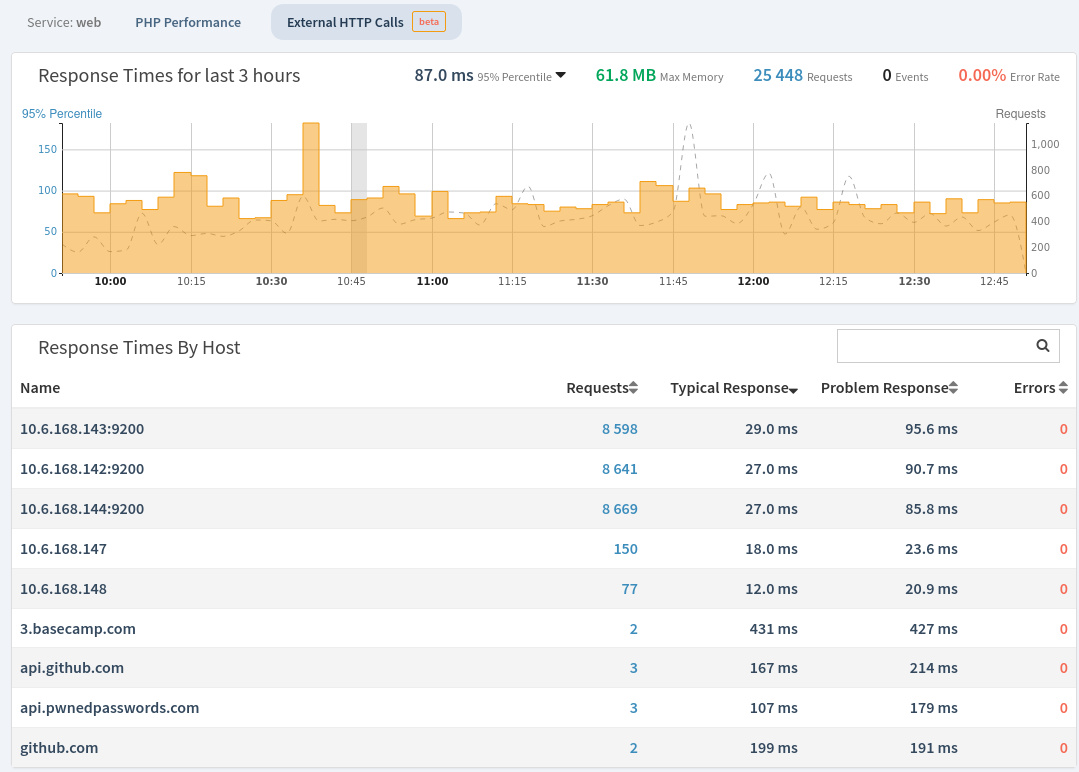
Task: Click the tallest orange bar near 10:35
Action: (x=311, y=198)
